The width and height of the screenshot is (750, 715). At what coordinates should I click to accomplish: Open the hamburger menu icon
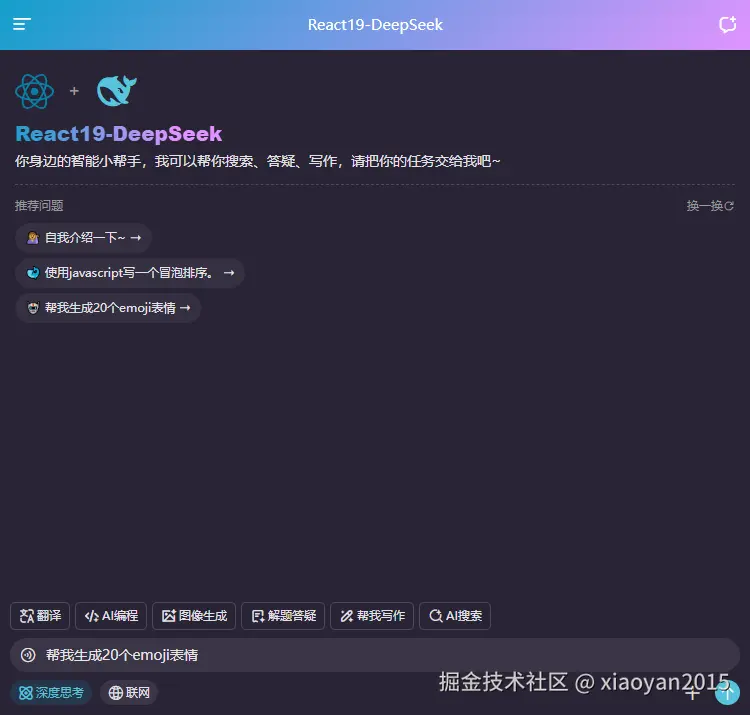pyautogui.click(x=22, y=24)
